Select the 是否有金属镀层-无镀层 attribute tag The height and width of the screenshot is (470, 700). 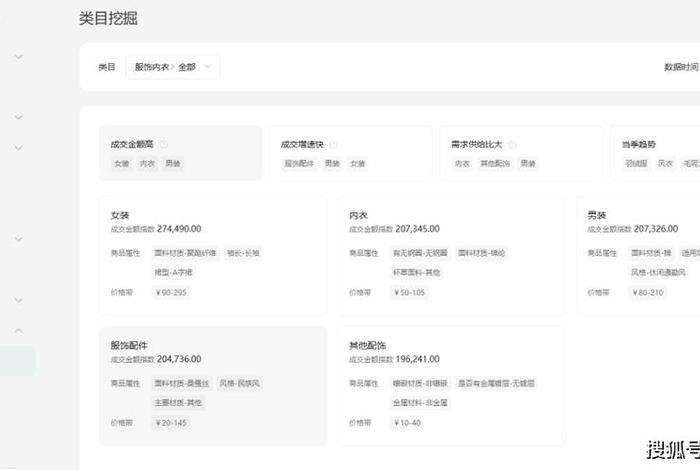coord(496,383)
